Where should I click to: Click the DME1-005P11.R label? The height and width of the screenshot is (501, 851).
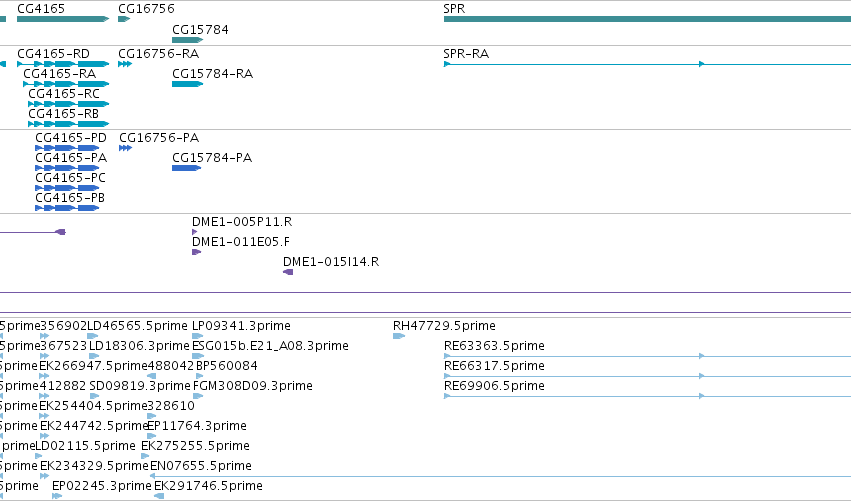point(242,221)
